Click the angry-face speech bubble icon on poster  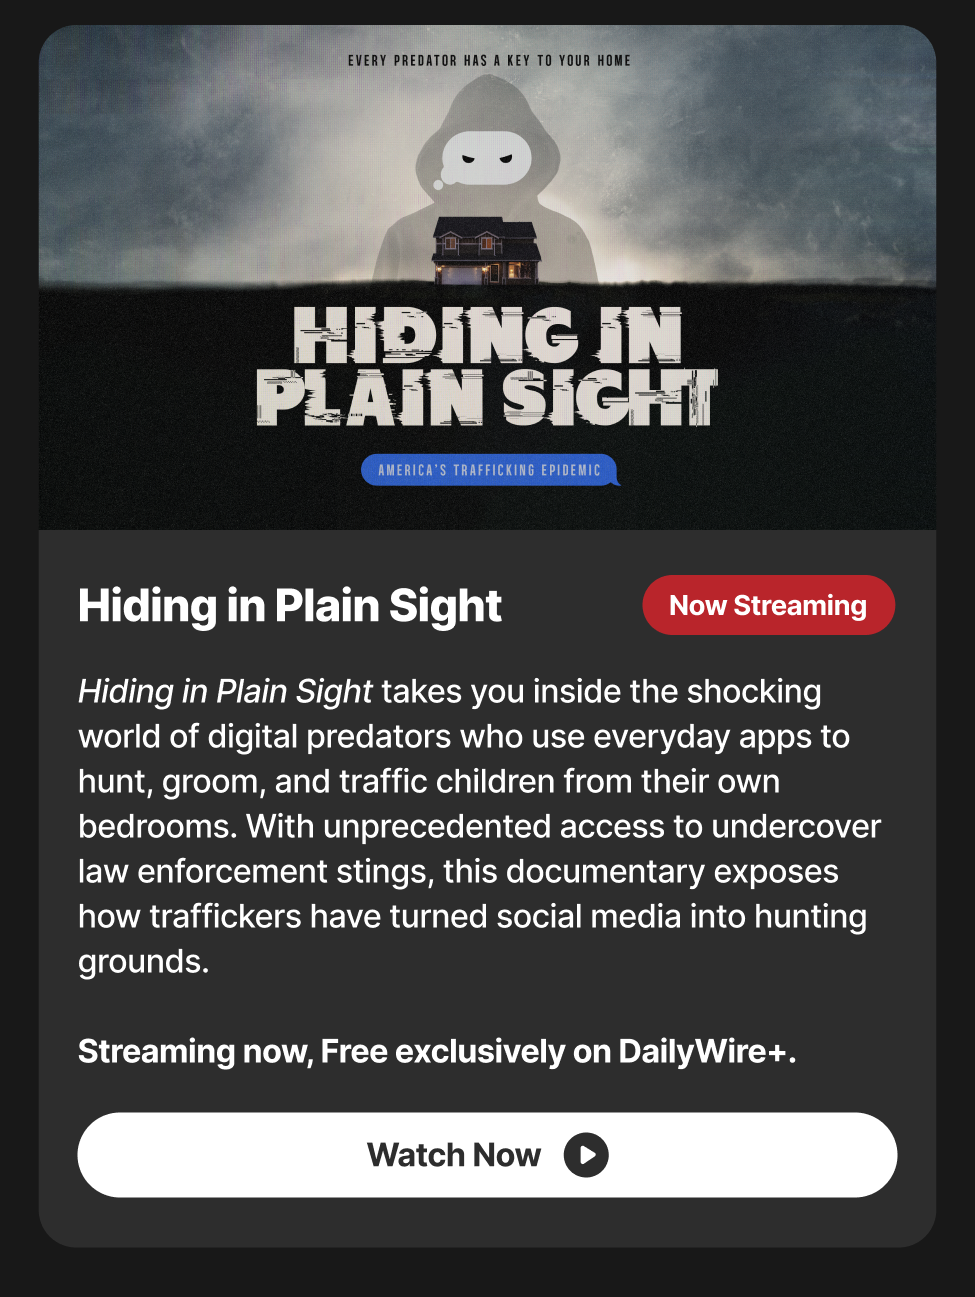pyautogui.click(x=484, y=160)
